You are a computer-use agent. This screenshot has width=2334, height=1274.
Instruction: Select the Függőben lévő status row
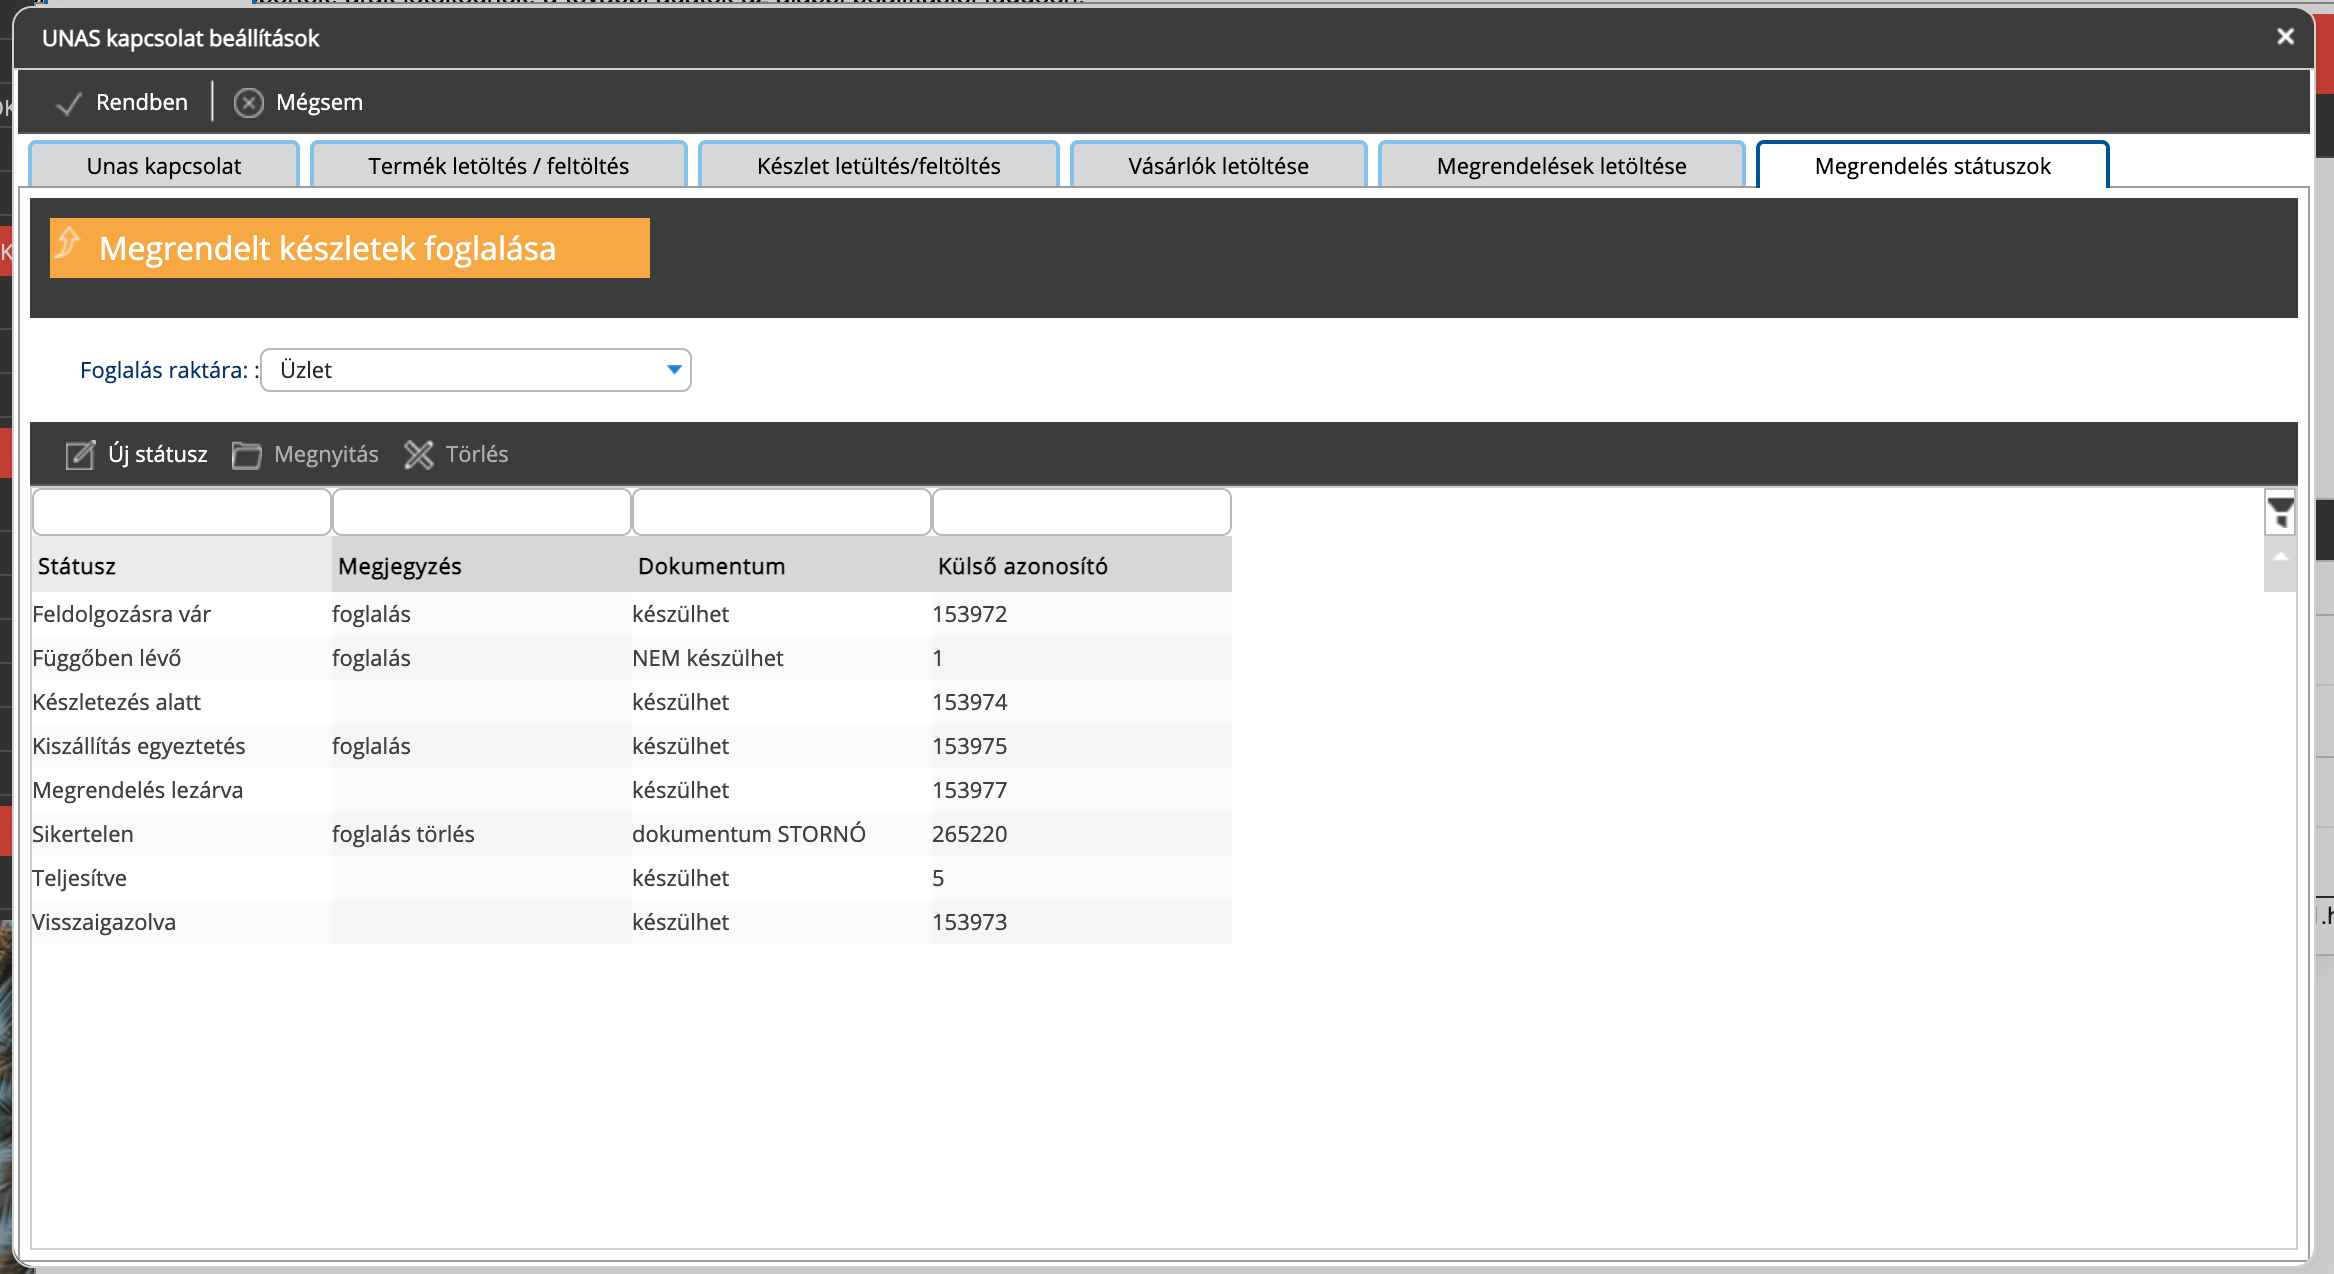click(x=632, y=658)
